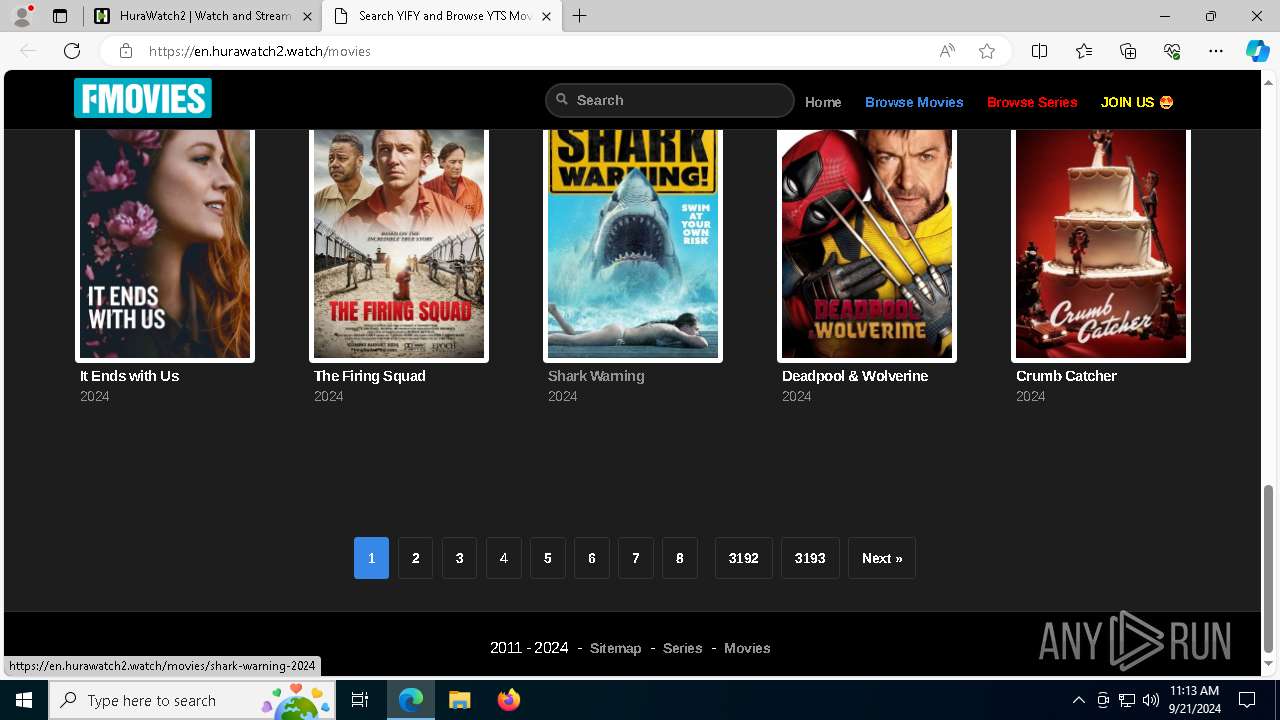This screenshot has height=720, width=1280.
Task: Open Browser essentials
Action: click(x=1172, y=51)
